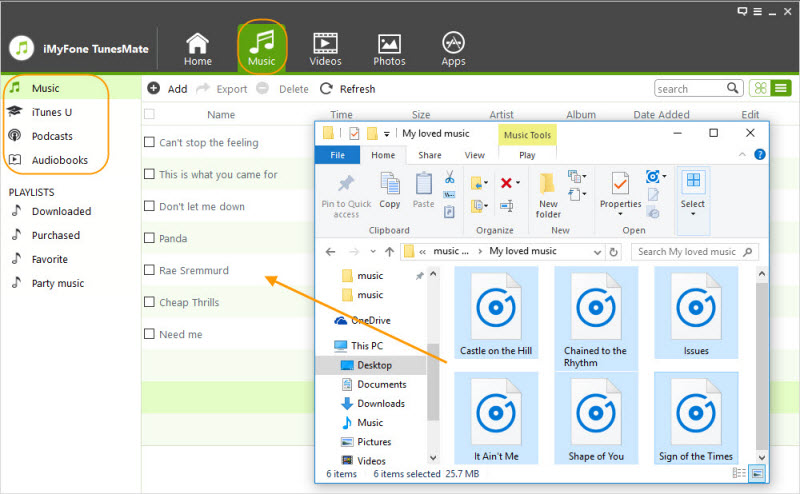Refresh the Explorer folder view
The height and width of the screenshot is (494, 800).
pos(613,252)
